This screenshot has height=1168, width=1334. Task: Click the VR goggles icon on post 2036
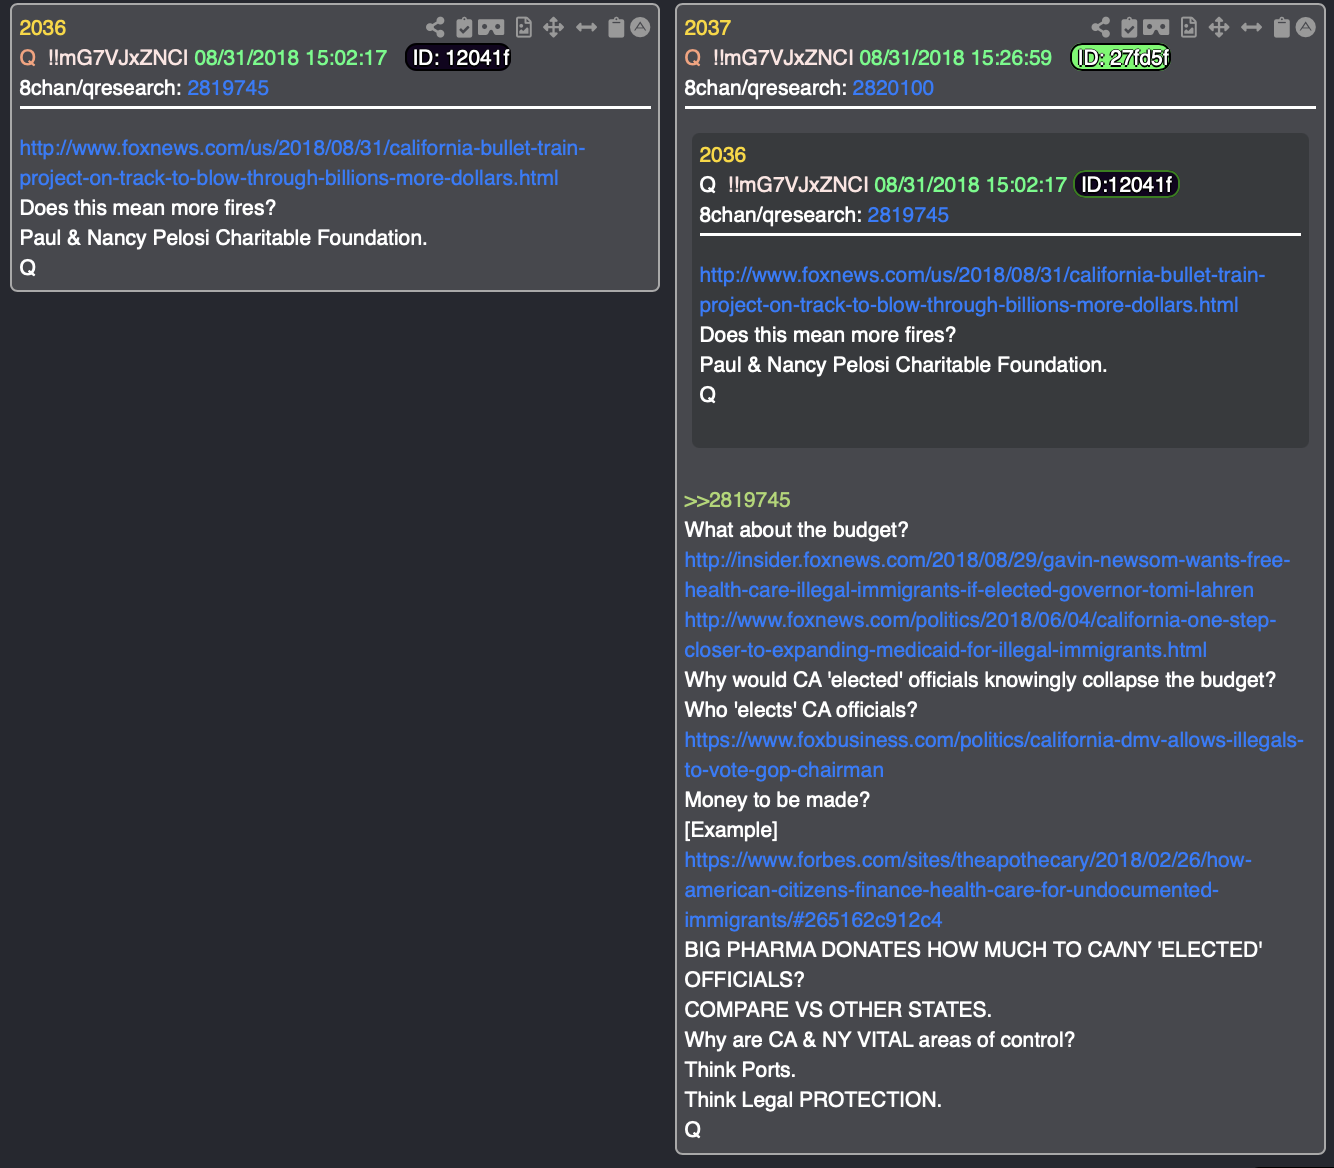tap(491, 28)
